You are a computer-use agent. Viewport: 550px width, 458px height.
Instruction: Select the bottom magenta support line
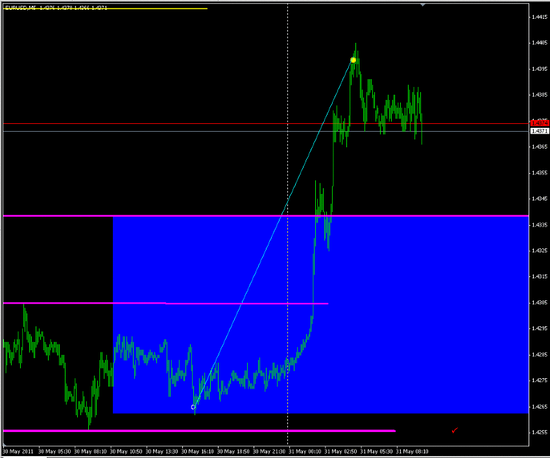tap(199, 431)
